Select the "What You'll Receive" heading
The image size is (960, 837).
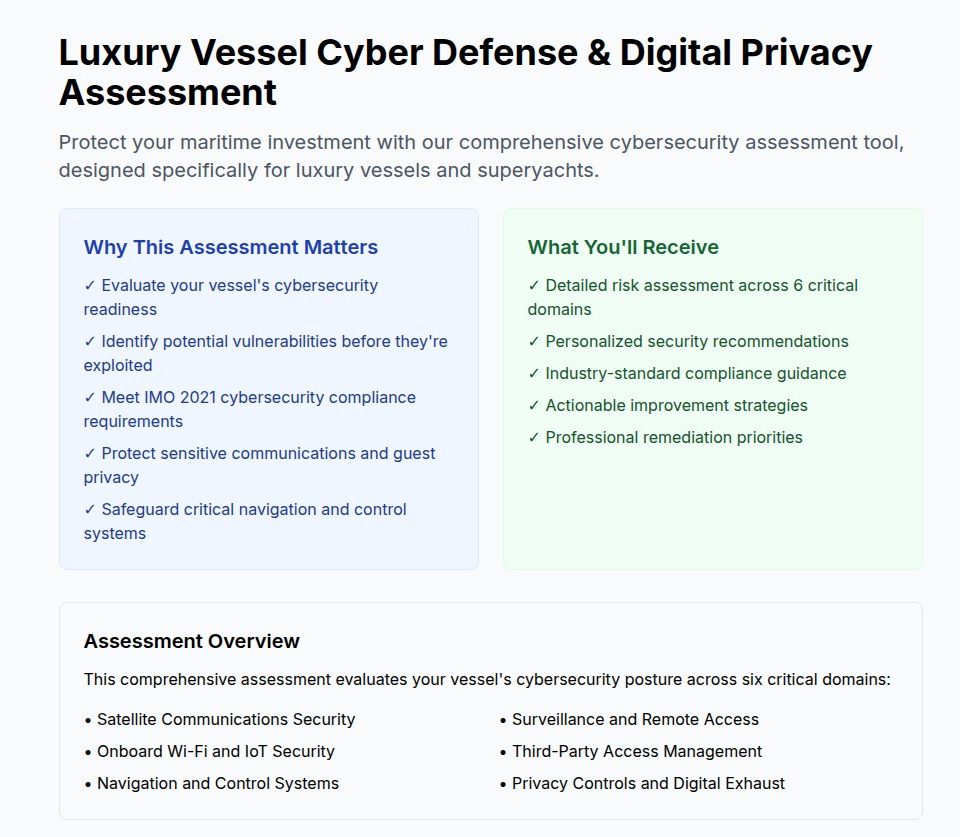(x=623, y=247)
